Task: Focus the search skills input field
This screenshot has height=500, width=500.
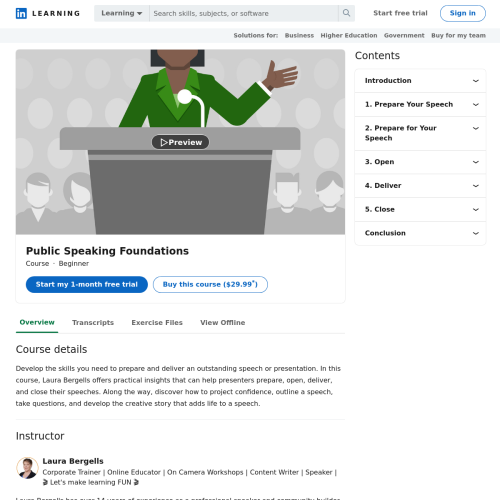Action: (244, 13)
